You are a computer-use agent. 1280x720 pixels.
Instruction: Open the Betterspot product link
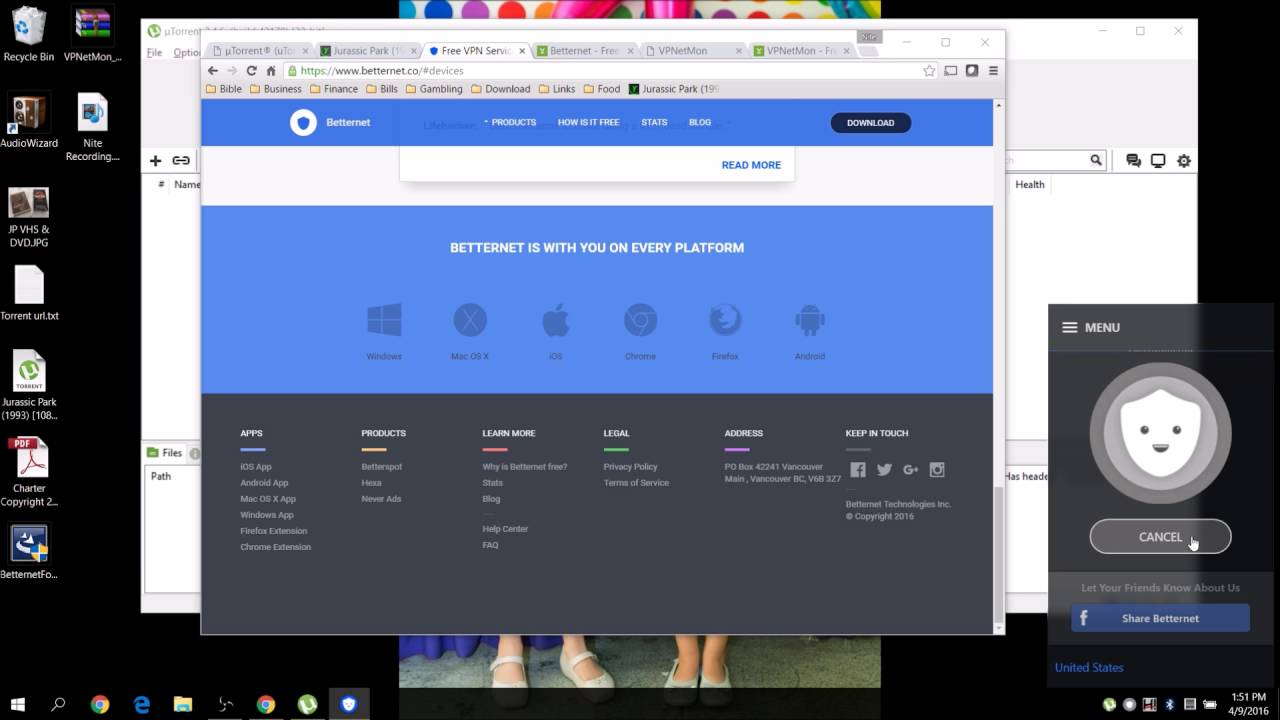click(x=381, y=467)
